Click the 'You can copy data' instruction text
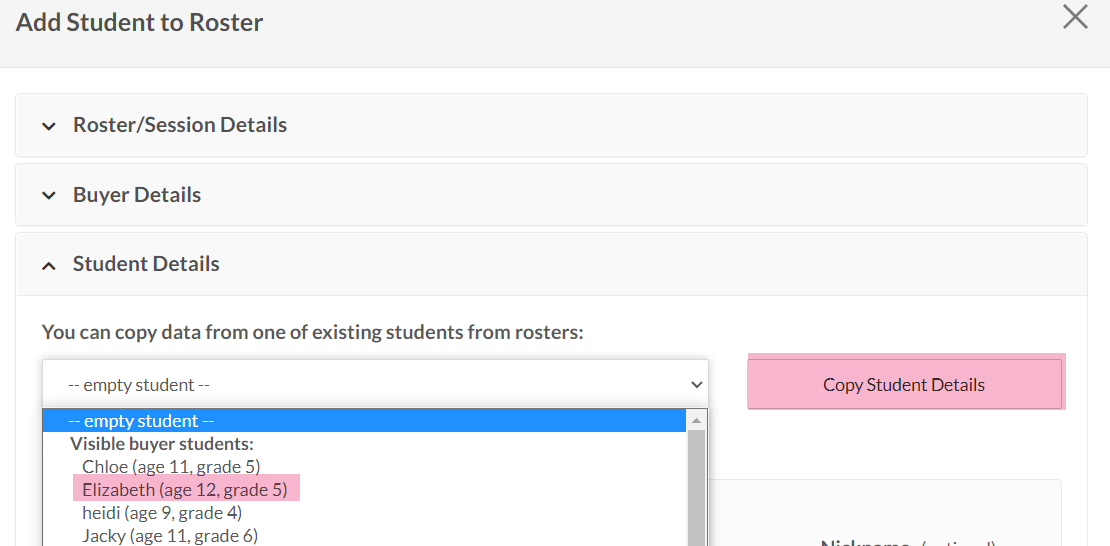 pyautogui.click(x=312, y=332)
